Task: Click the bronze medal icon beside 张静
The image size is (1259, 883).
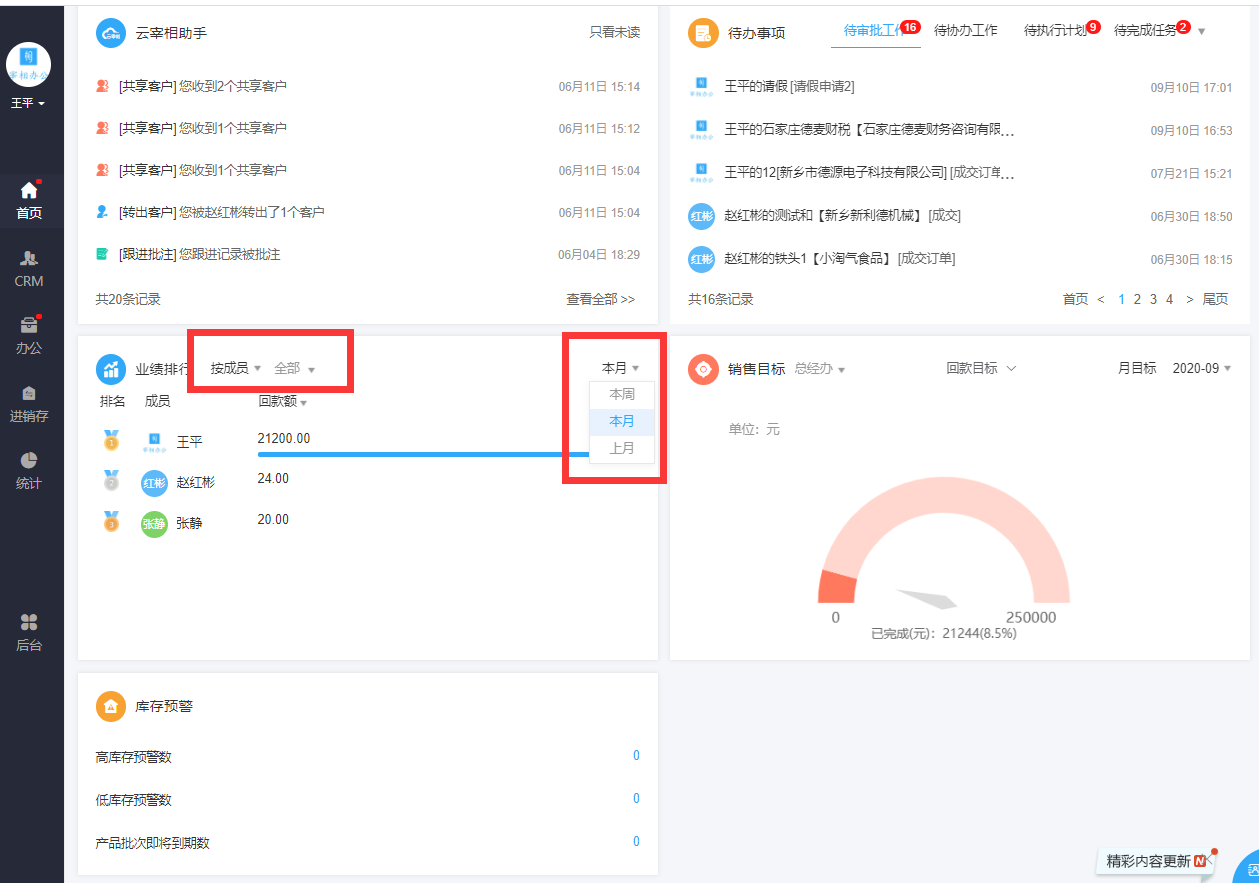Action: point(111,522)
